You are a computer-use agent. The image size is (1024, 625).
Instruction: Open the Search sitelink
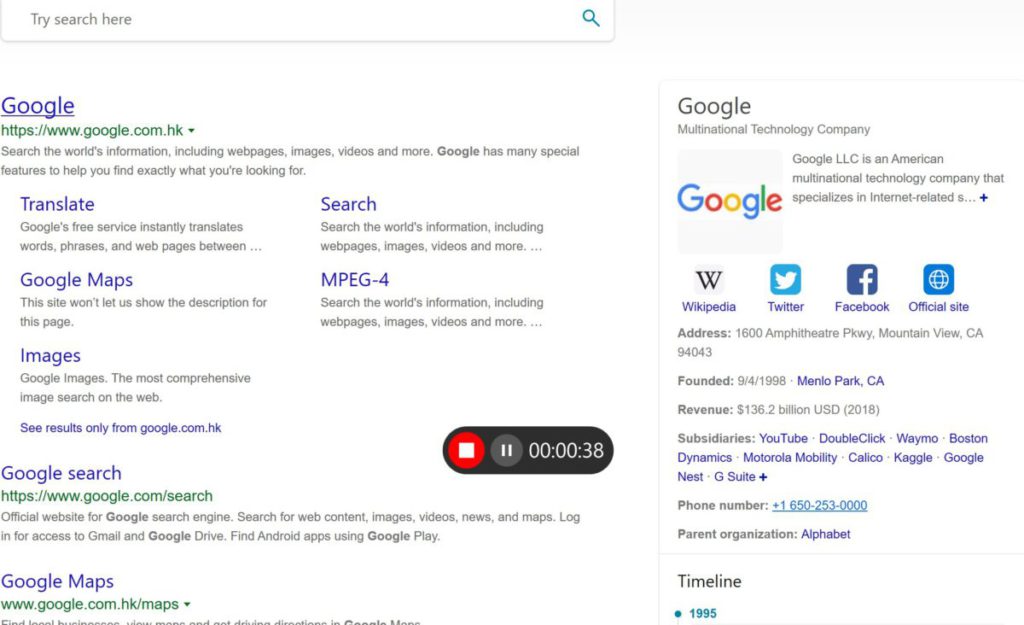(x=348, y=204)
